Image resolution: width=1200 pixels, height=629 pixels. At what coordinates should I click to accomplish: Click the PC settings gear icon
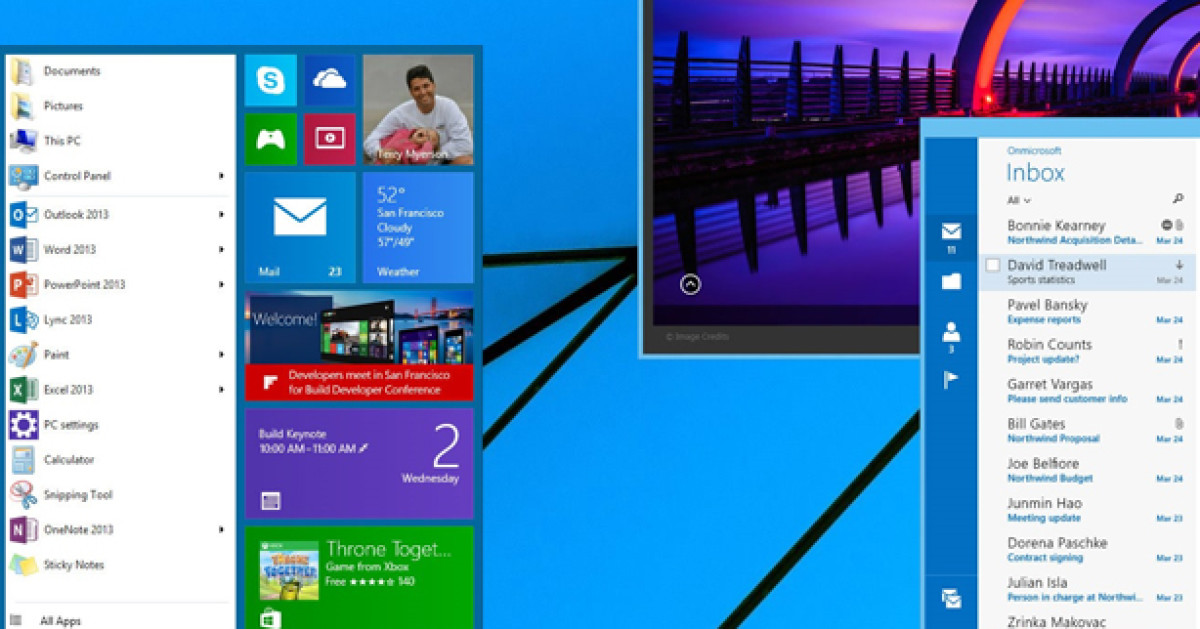point(23,425)
